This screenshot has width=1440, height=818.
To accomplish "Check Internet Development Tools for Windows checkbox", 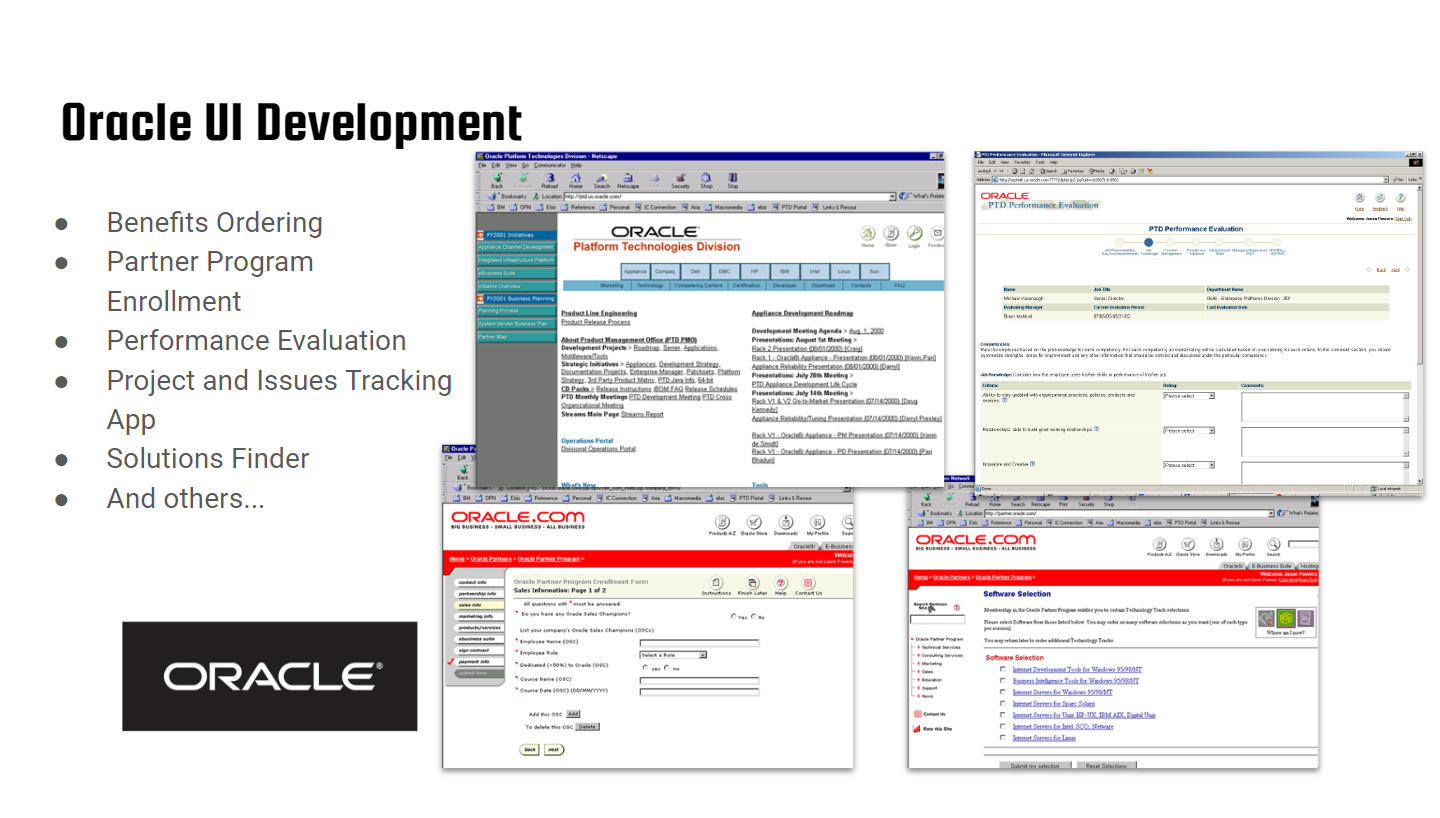I will point(1003,669).
